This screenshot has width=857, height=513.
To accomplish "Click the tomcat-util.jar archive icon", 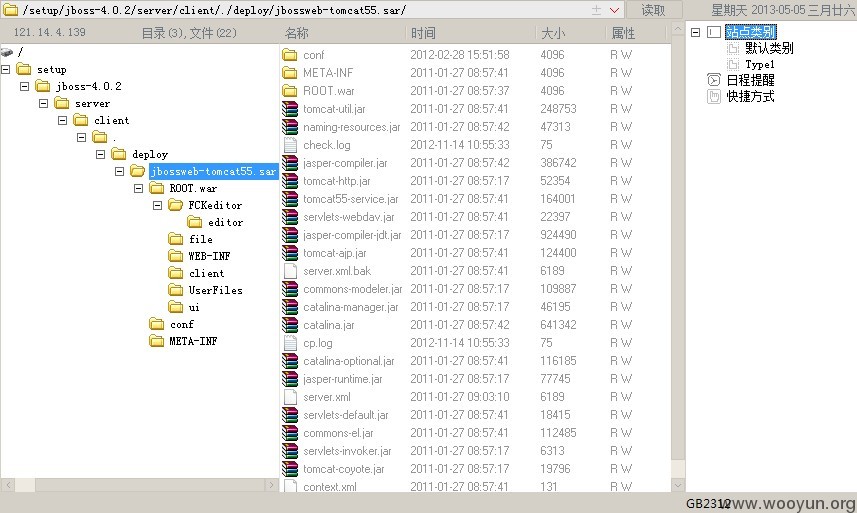I will tap(290, 109).
